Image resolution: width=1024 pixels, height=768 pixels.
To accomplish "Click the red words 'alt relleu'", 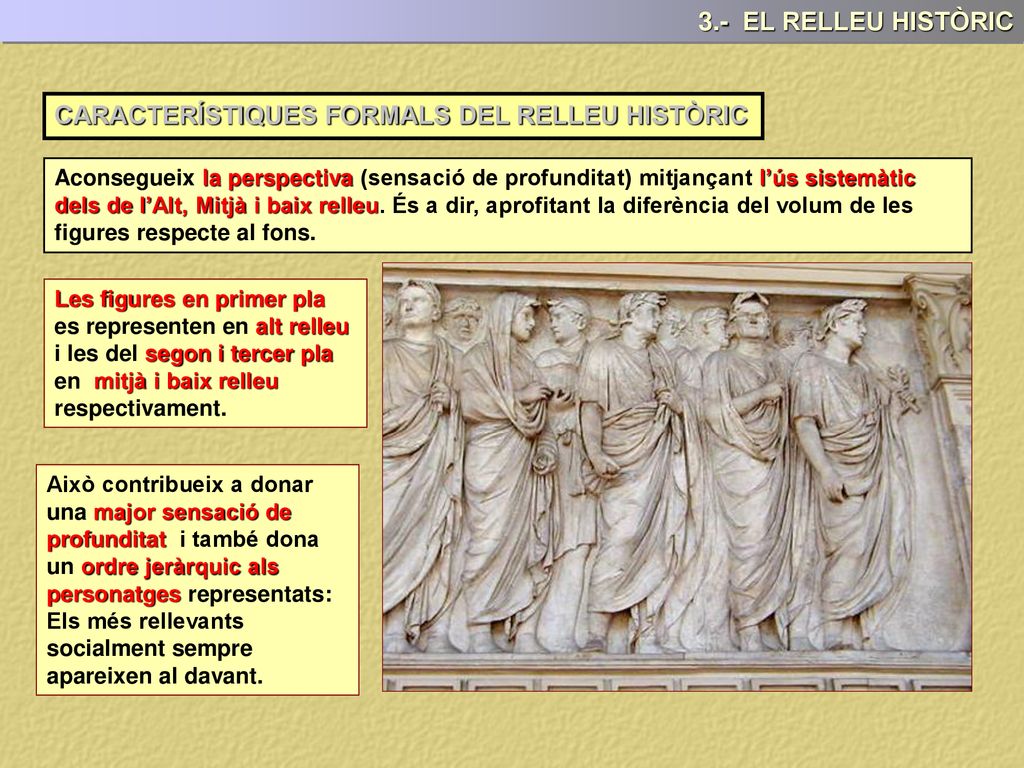I will point(302,327).
